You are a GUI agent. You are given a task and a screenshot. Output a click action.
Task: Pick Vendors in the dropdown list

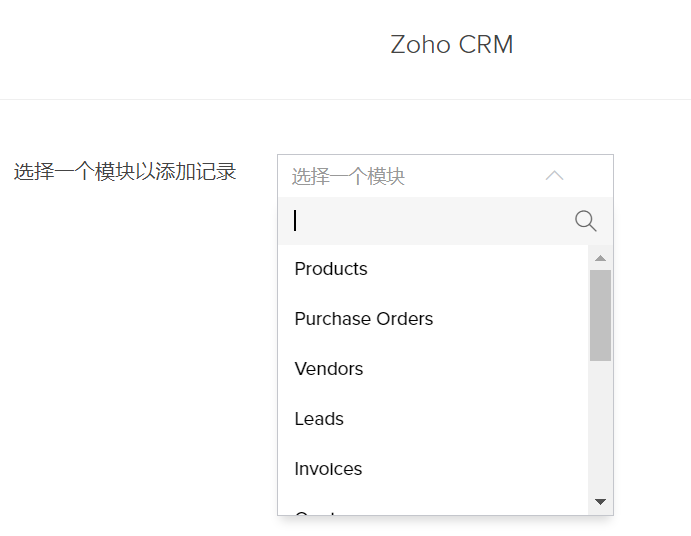click(329, 369)
